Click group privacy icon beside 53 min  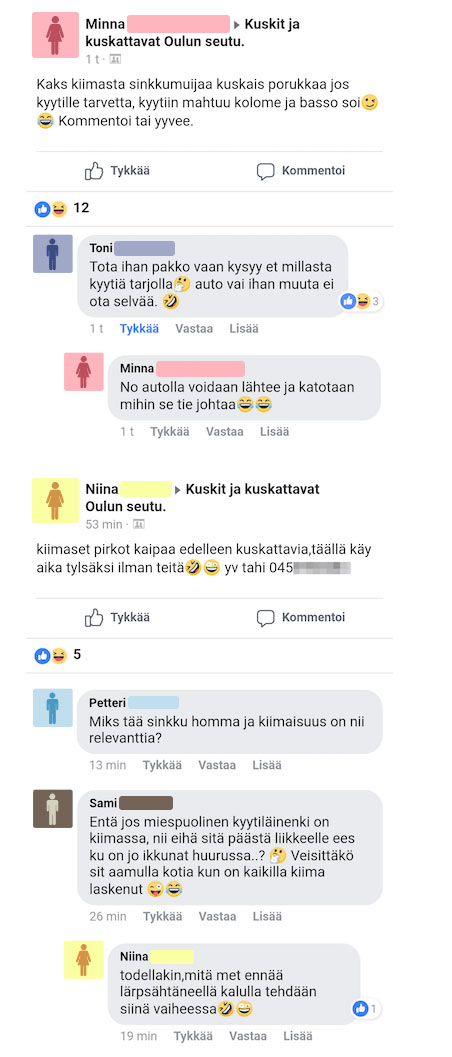pyautogui.click(x=137, y=524)
